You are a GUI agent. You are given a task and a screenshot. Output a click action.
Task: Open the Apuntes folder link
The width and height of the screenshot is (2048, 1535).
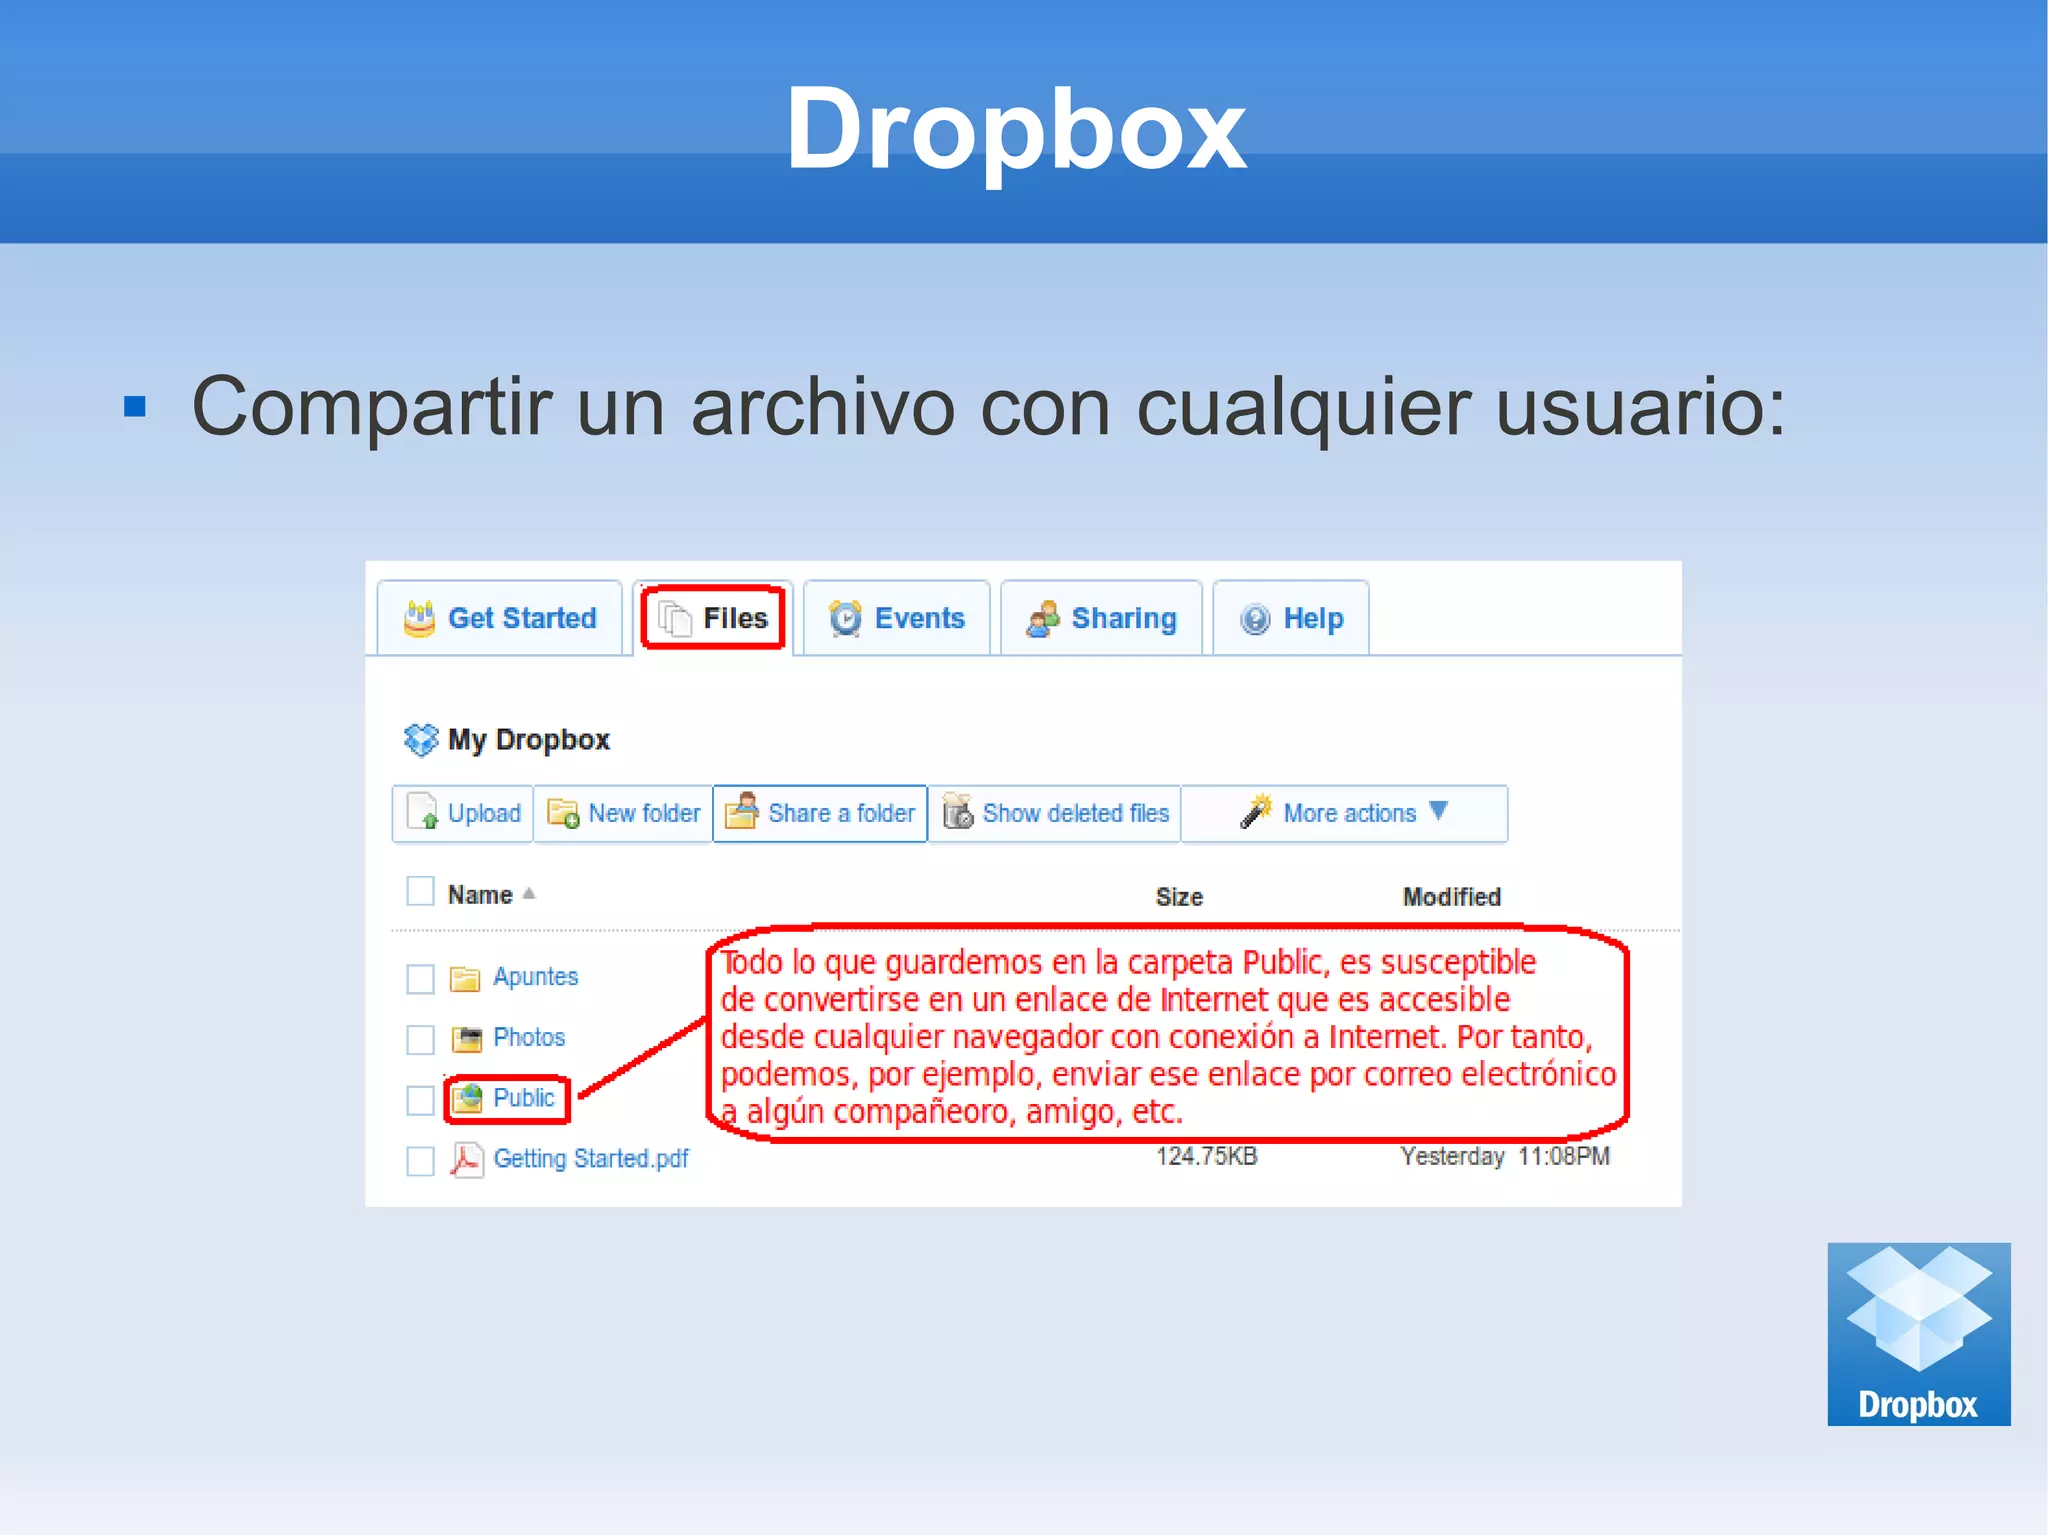[x=535, y=977]
